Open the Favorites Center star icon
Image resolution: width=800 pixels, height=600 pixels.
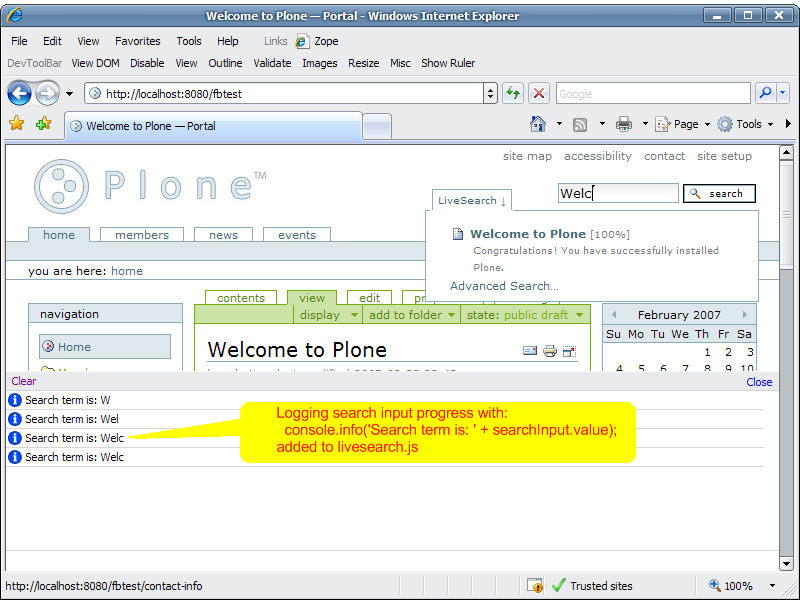tap(16, 124)
